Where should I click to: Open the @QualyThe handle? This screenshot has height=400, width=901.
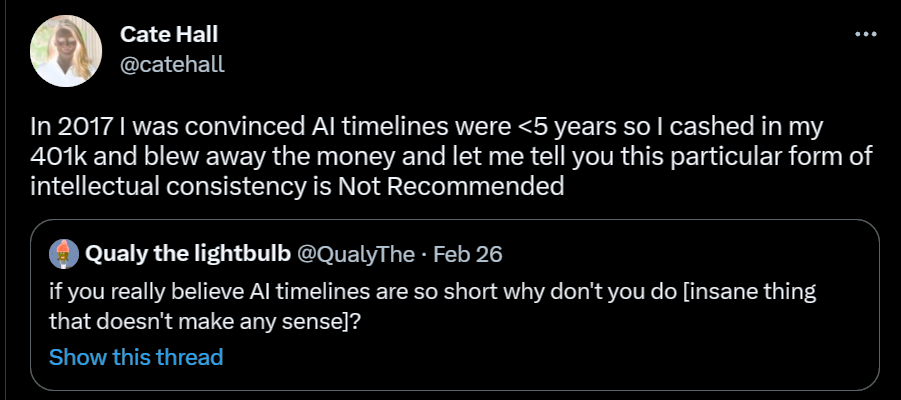[x=357, y=254]
